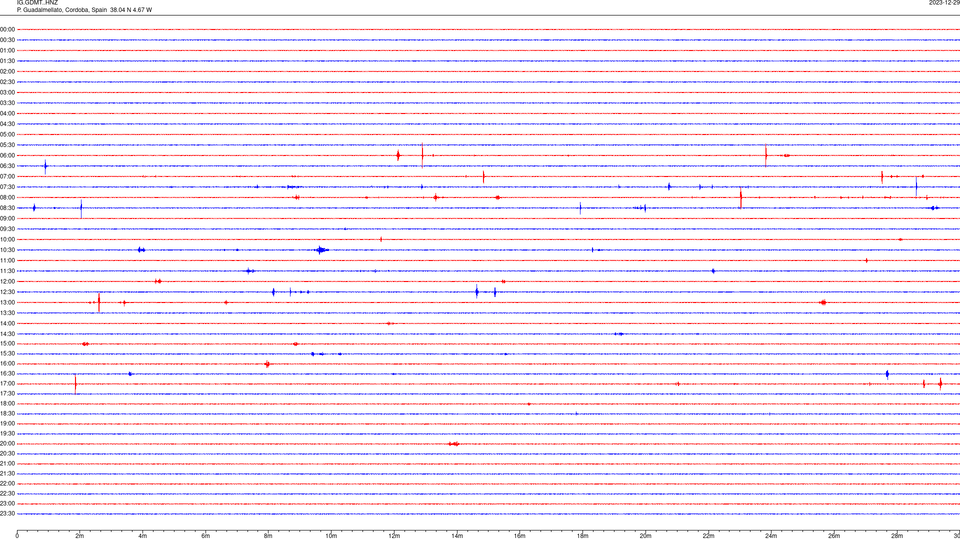Select the 00:30 row time label
The width and height of the screenshot is (960, 540).
(7, 40)
